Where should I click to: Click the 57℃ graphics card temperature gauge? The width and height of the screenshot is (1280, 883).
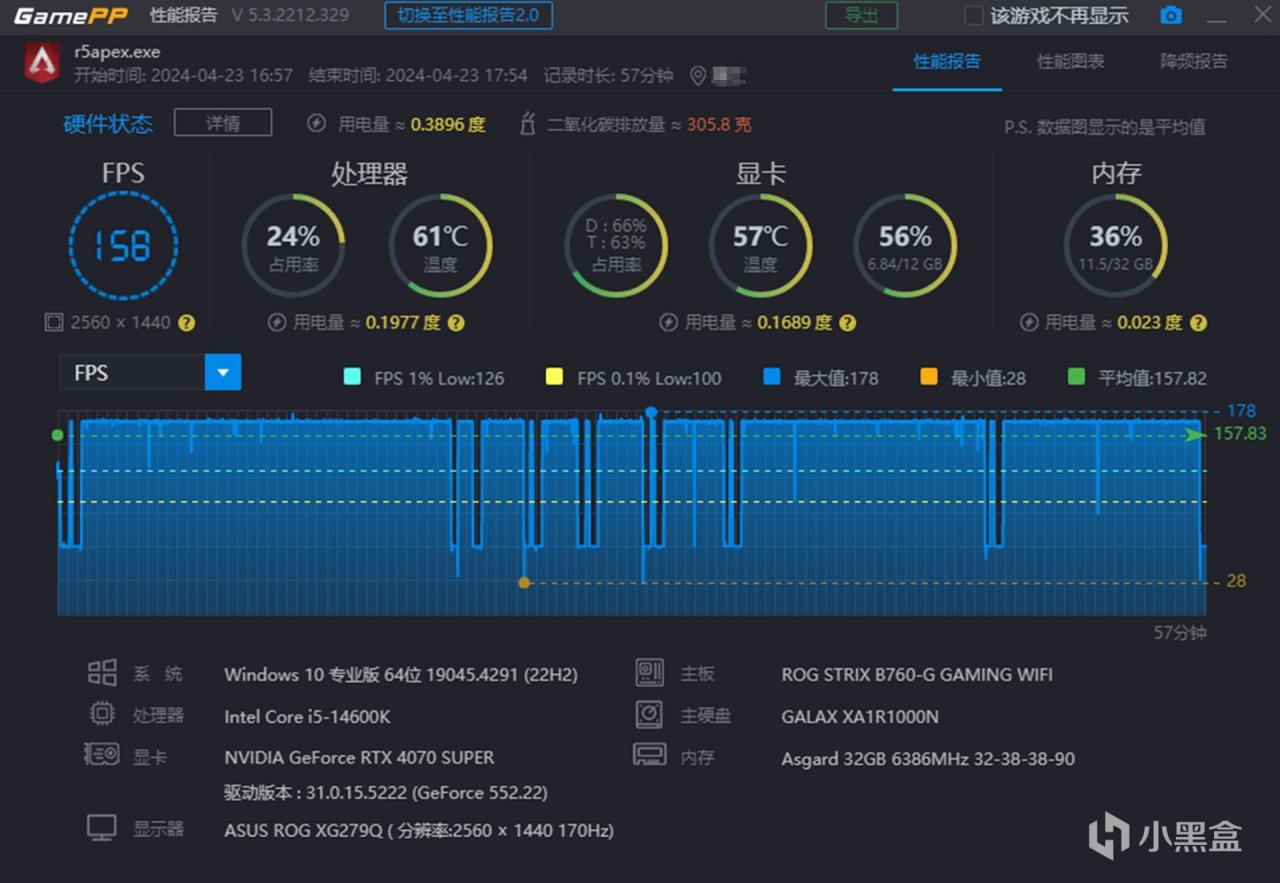[760, 245]
